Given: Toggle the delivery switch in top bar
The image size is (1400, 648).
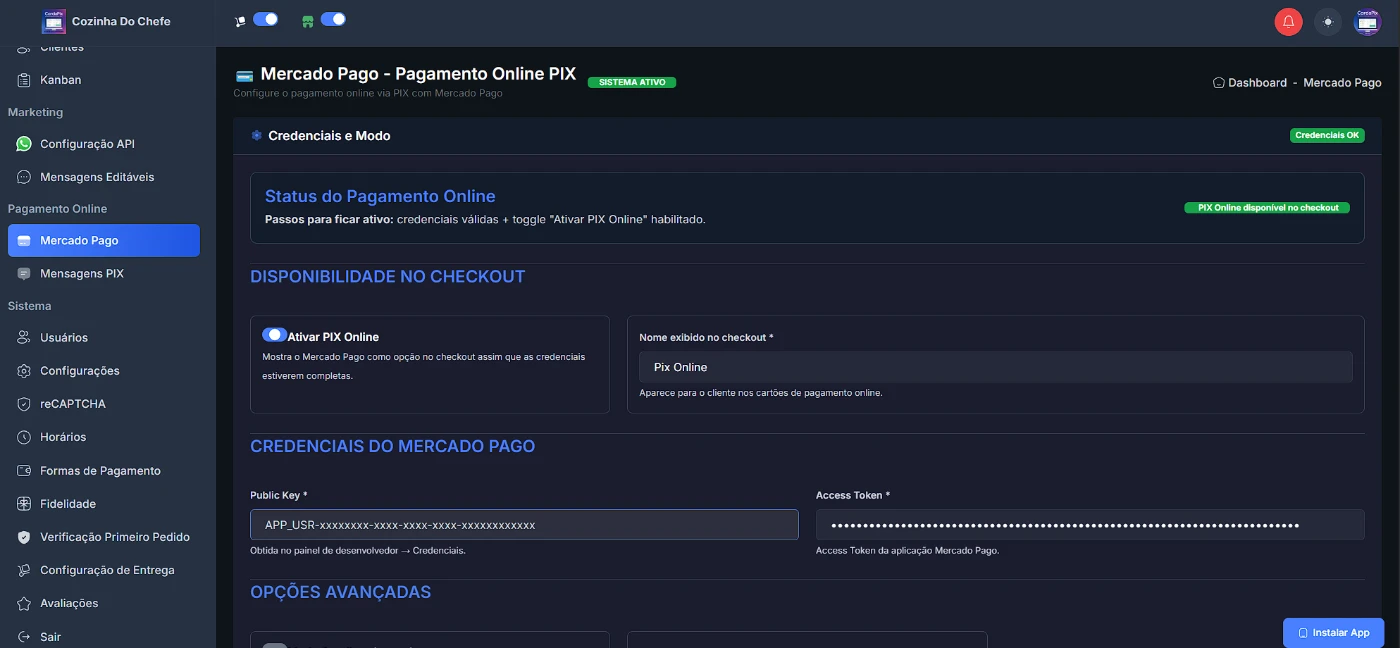Looking at the screenshot, I should (265, 19).
